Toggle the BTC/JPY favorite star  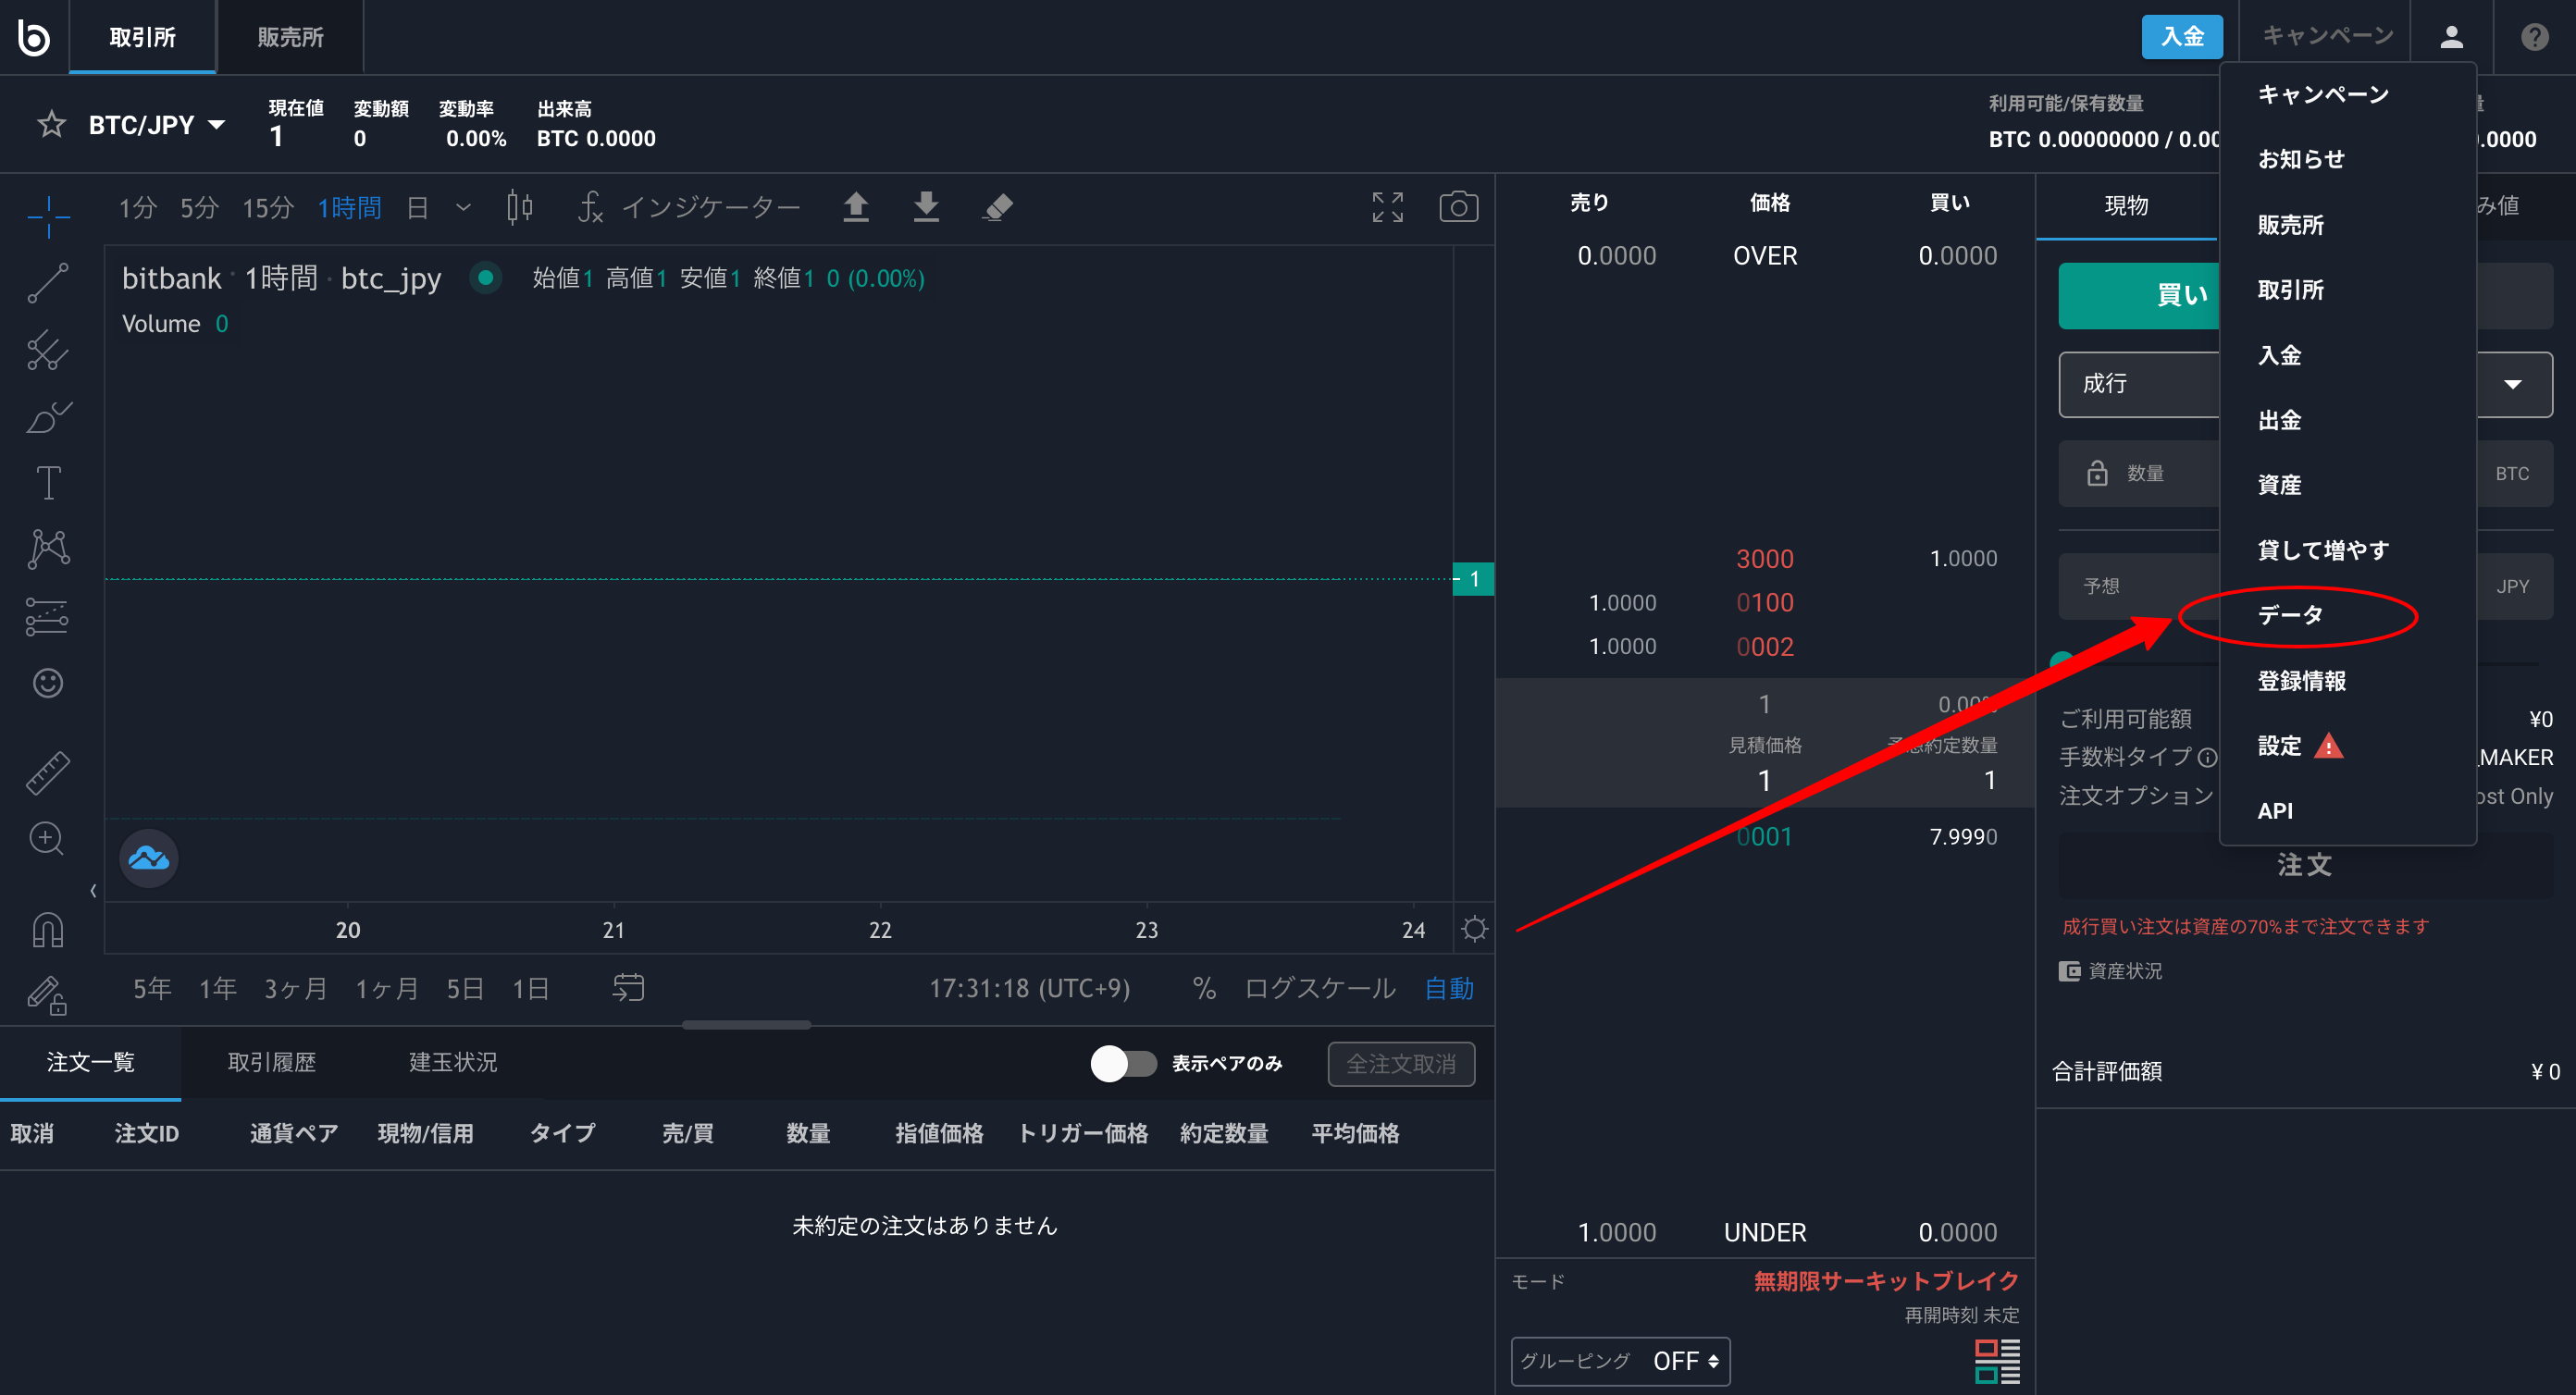[51, 125]
